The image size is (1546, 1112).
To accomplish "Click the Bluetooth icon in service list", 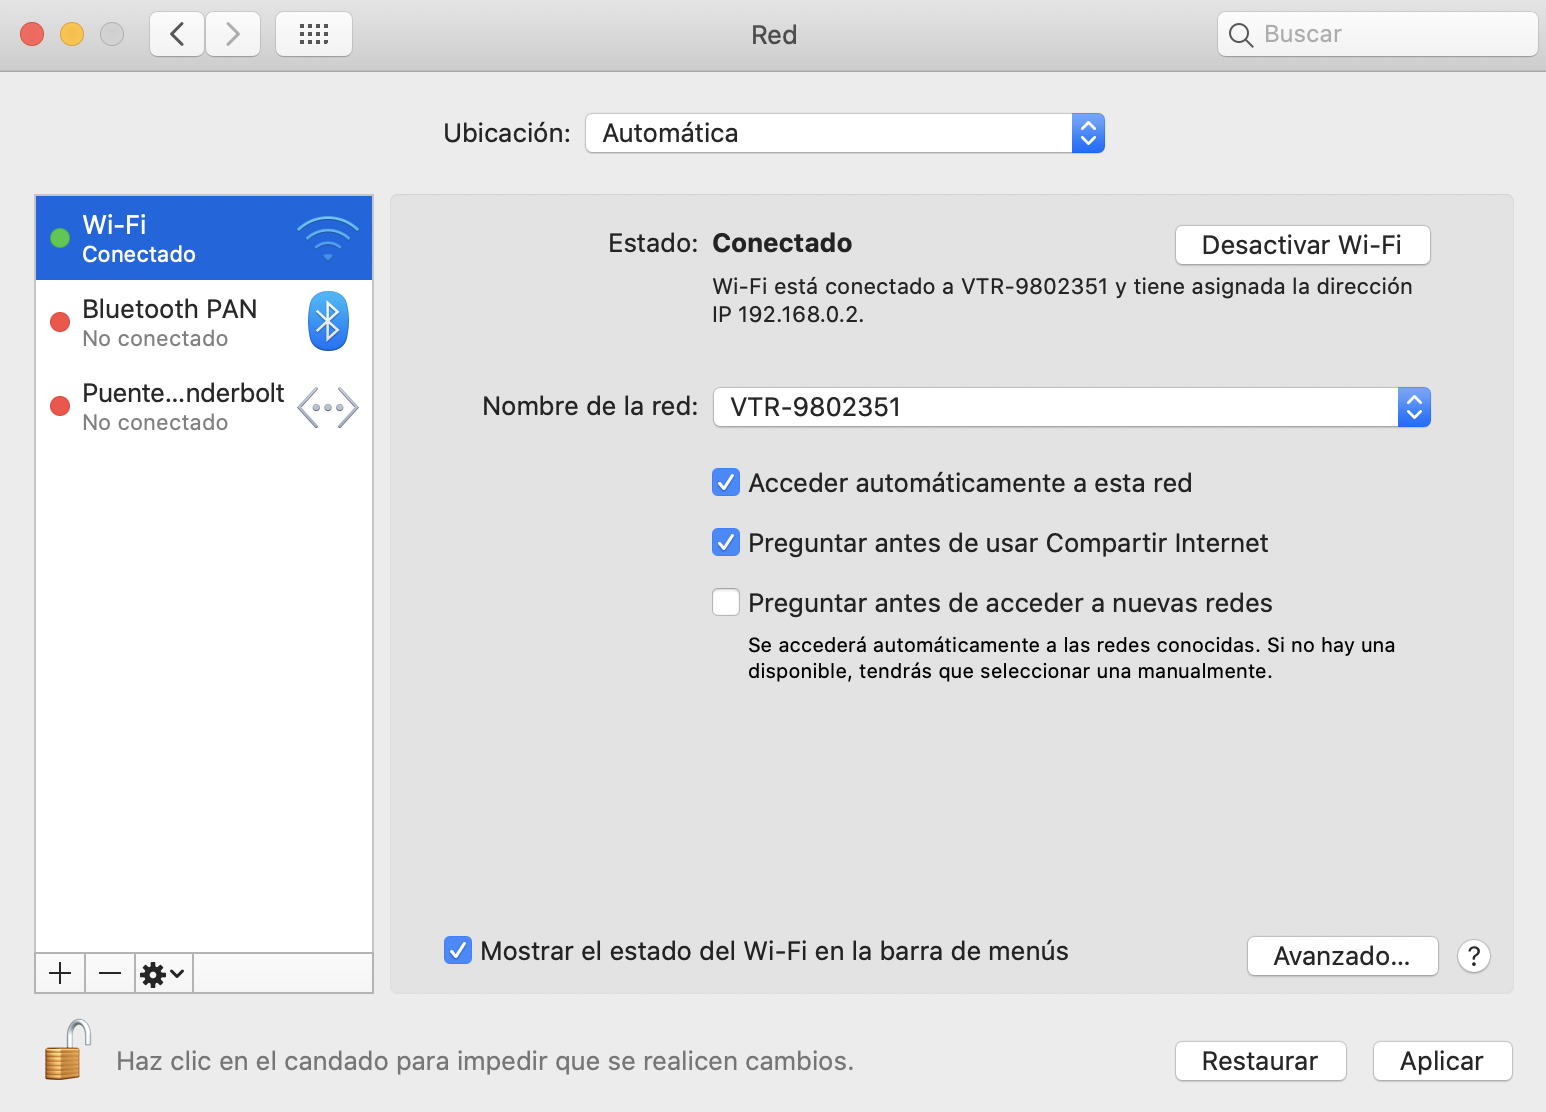I will click(328, 321).
